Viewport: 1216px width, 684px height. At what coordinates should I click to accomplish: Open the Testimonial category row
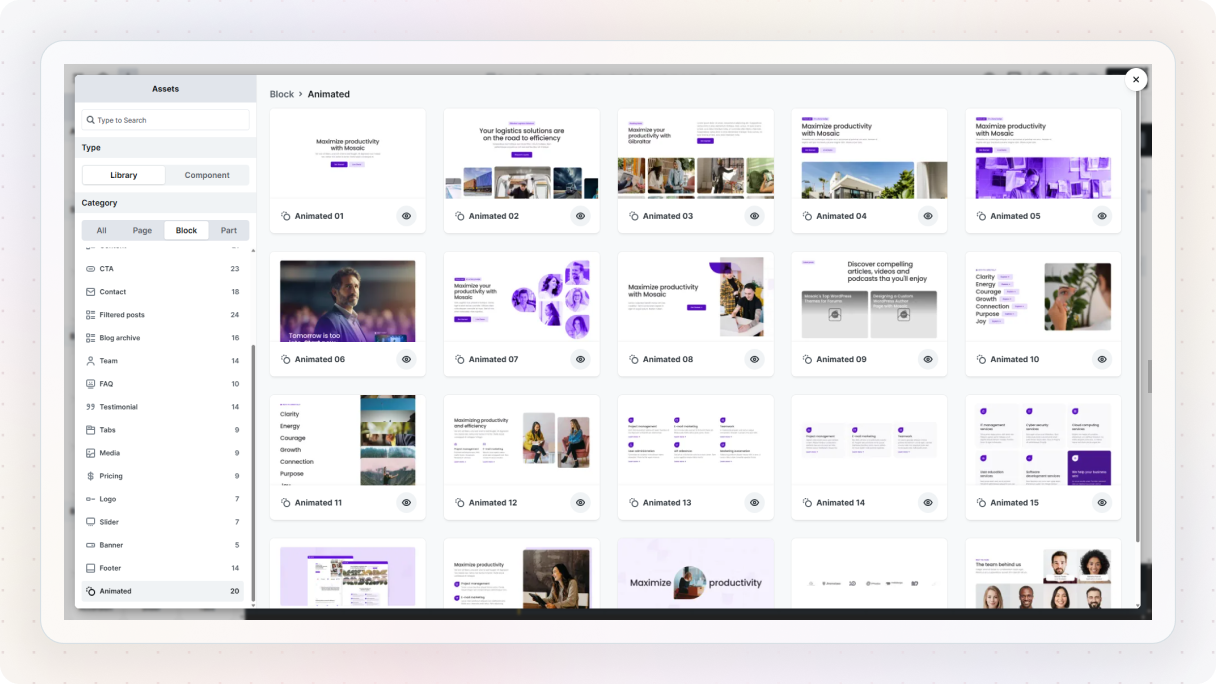point(162,407)
